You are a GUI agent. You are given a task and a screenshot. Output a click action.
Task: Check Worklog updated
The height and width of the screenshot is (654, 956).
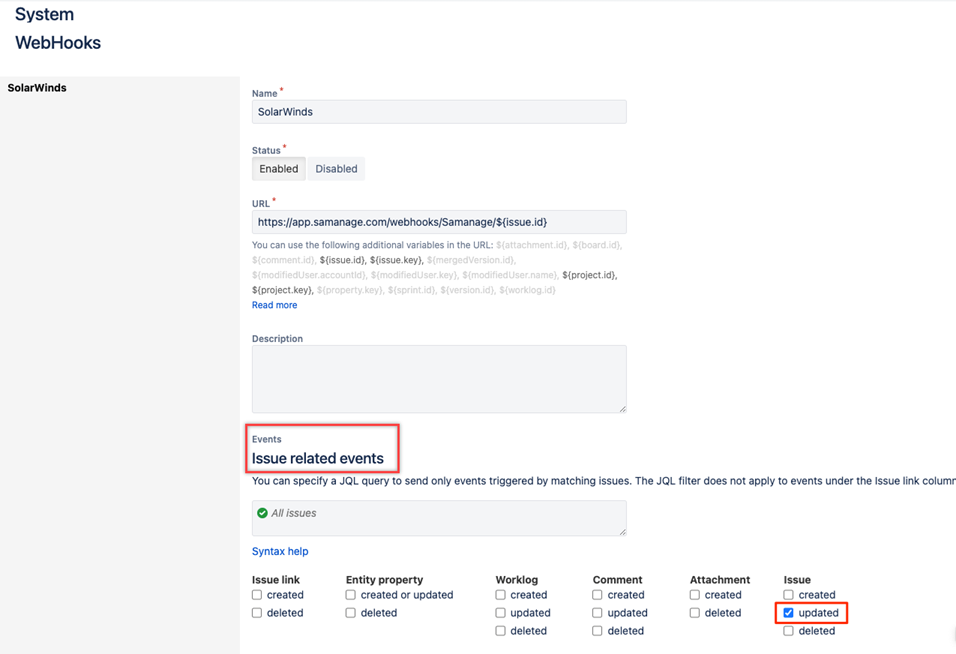(x=501, y=613)
